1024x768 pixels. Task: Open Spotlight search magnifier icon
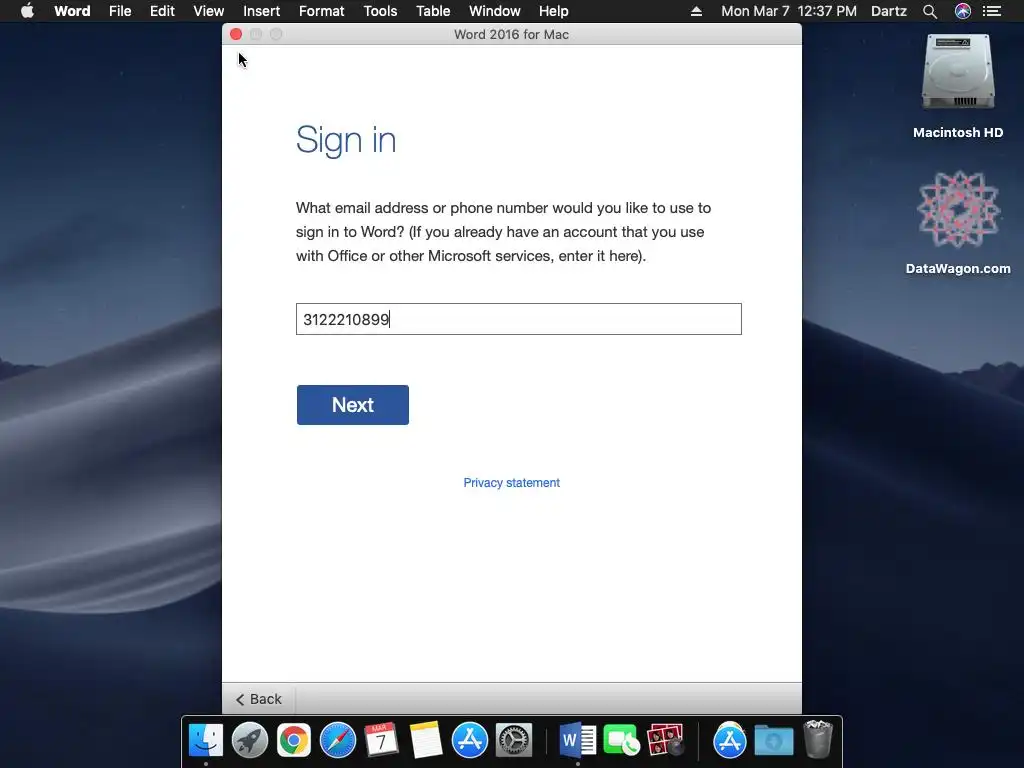[930, 11]
